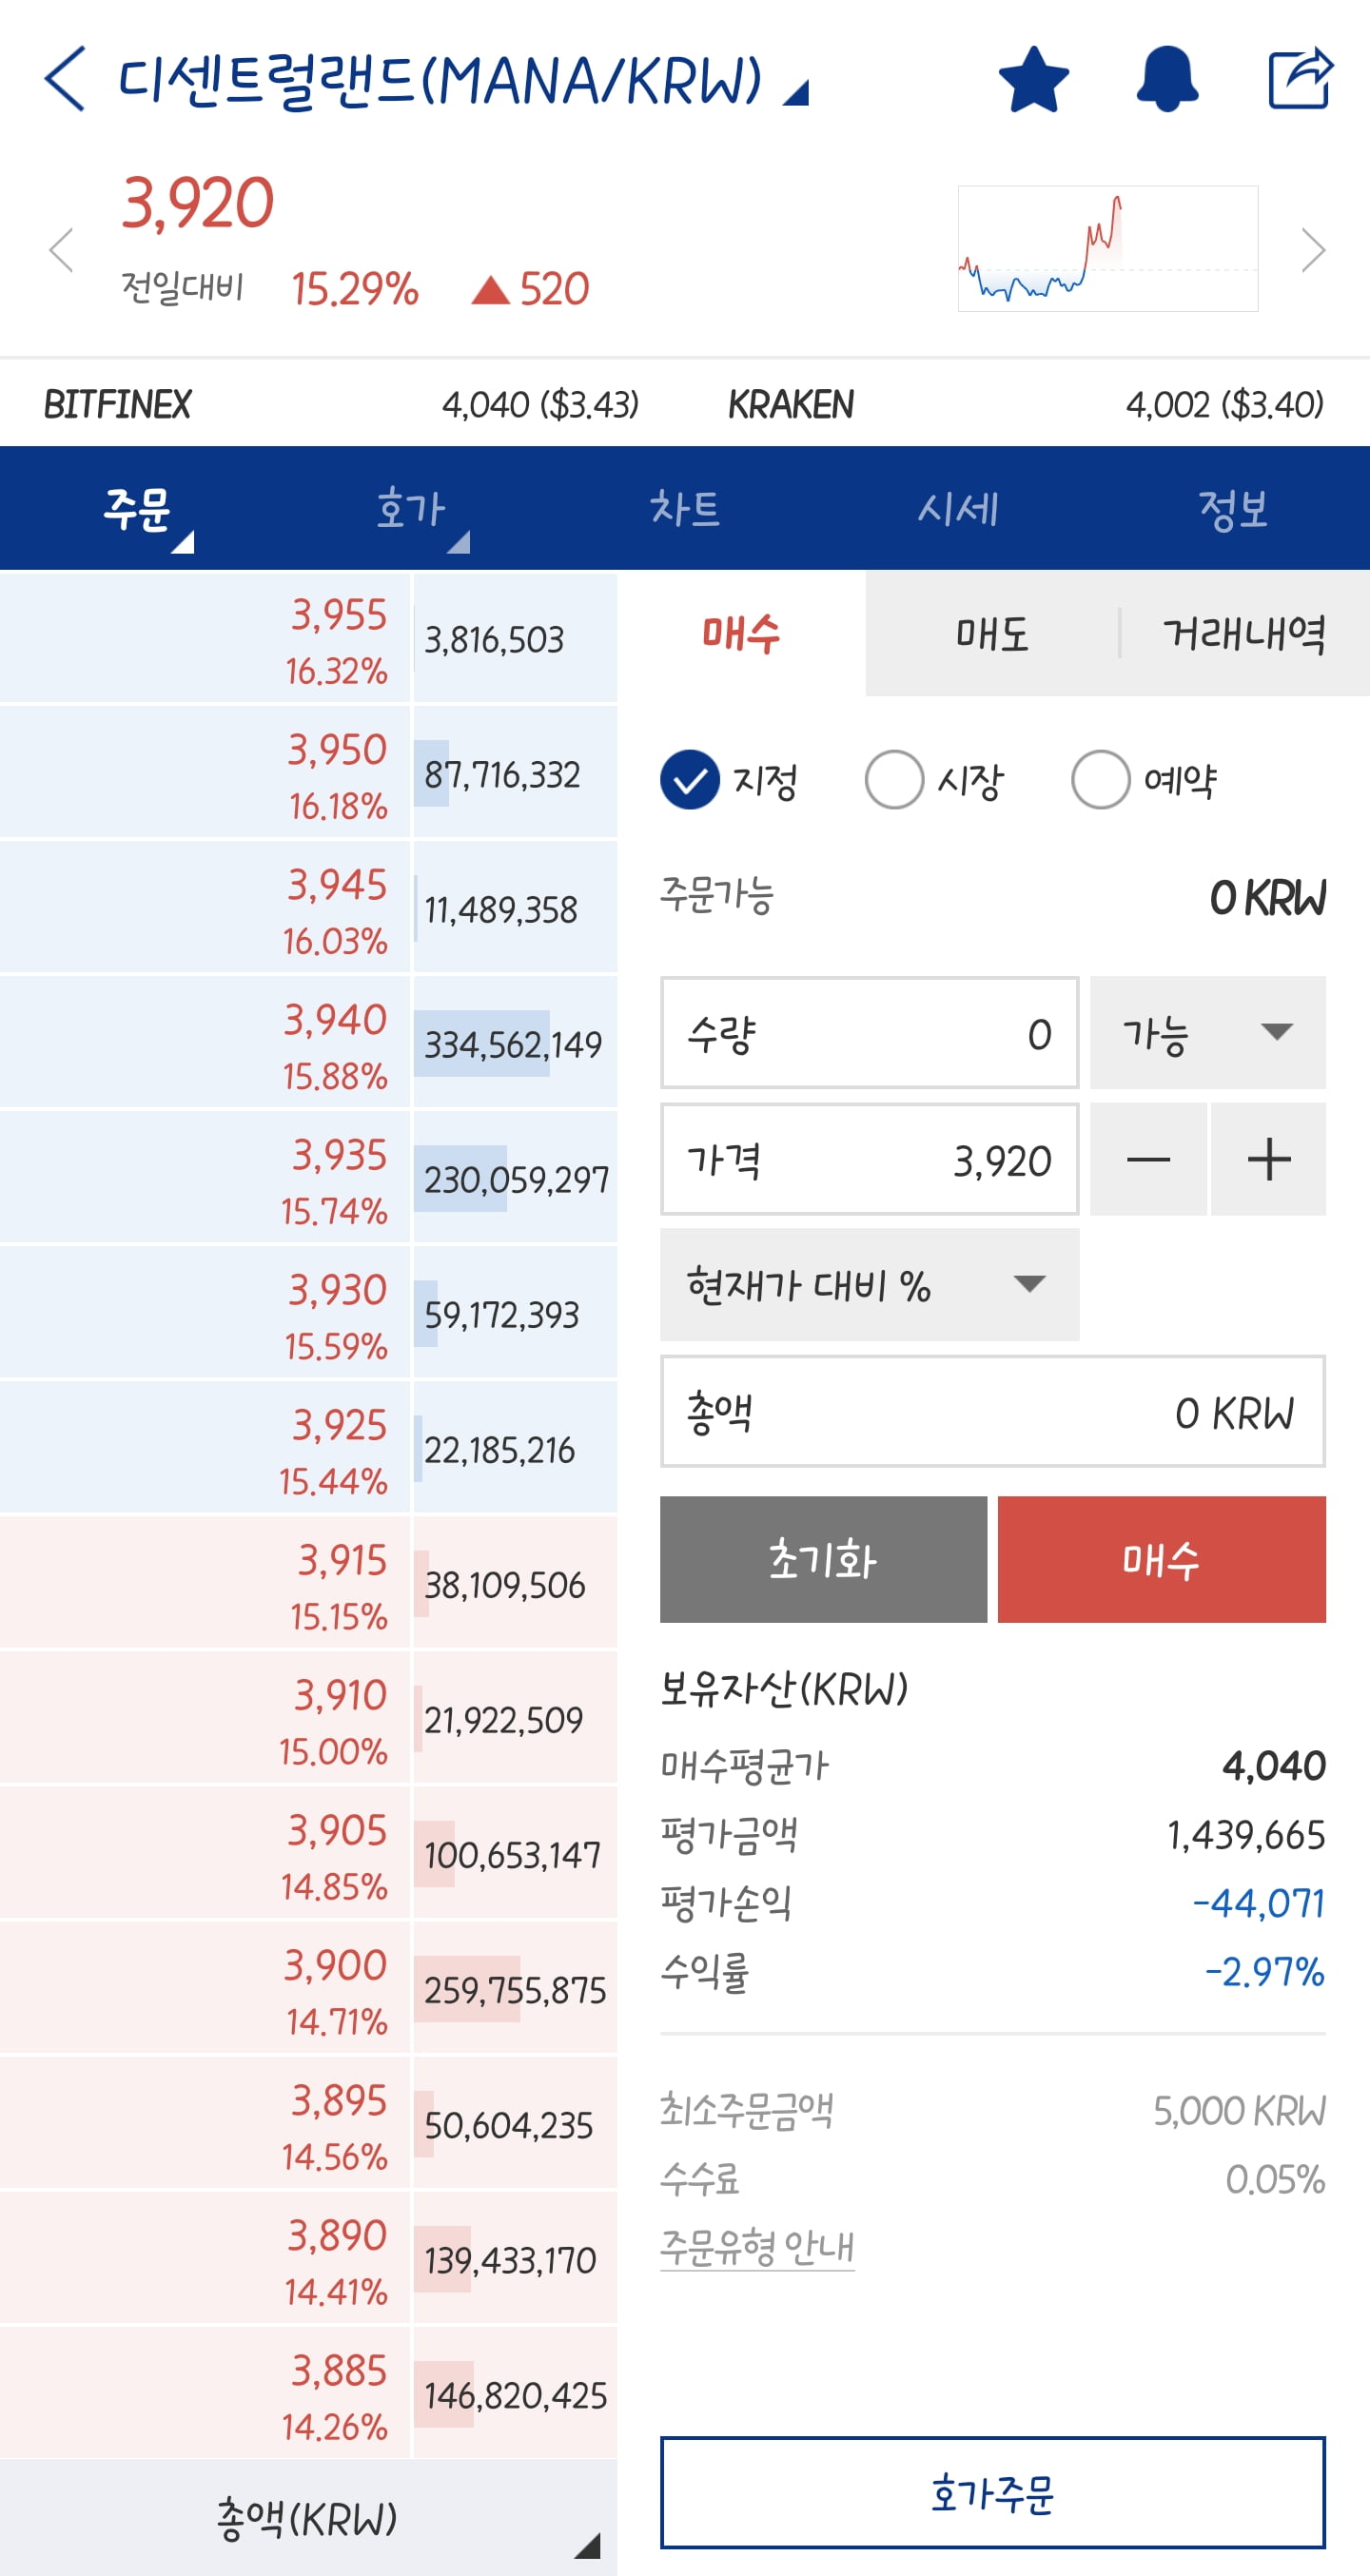Show next coin with right chevron
This screenshot has height=2576, width=1370.
1312,250
